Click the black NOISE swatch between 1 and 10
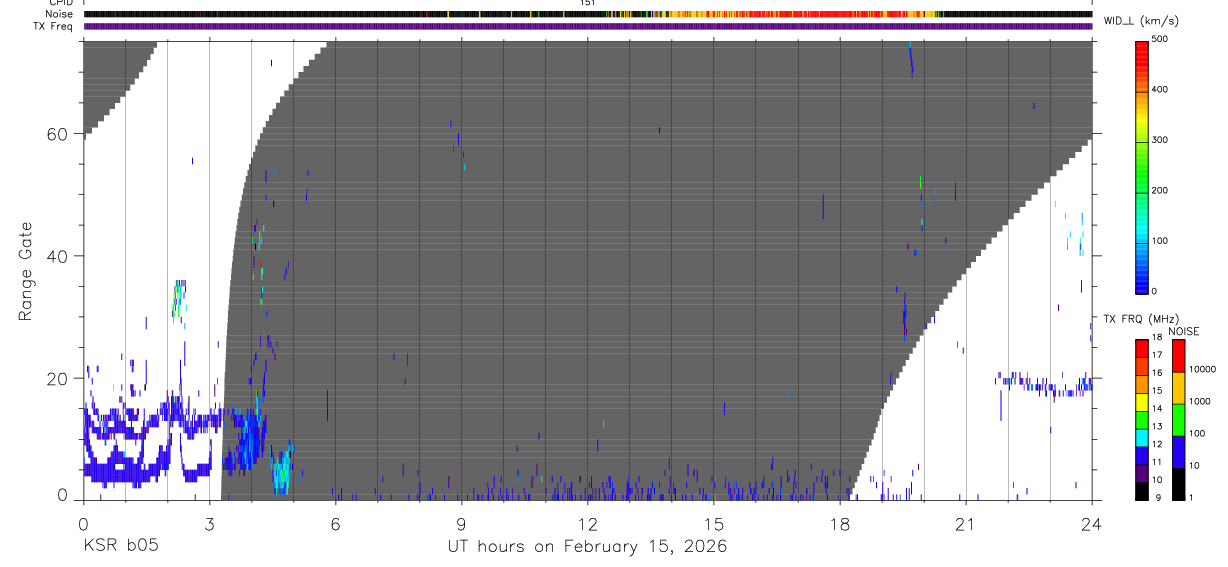 click(x=1178, y=484)
